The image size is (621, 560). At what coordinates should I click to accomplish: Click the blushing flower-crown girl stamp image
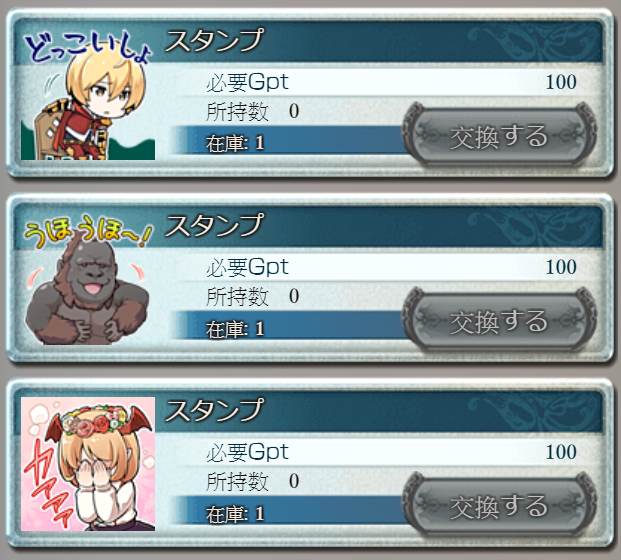pyautogui.click(x=88, y=464)
